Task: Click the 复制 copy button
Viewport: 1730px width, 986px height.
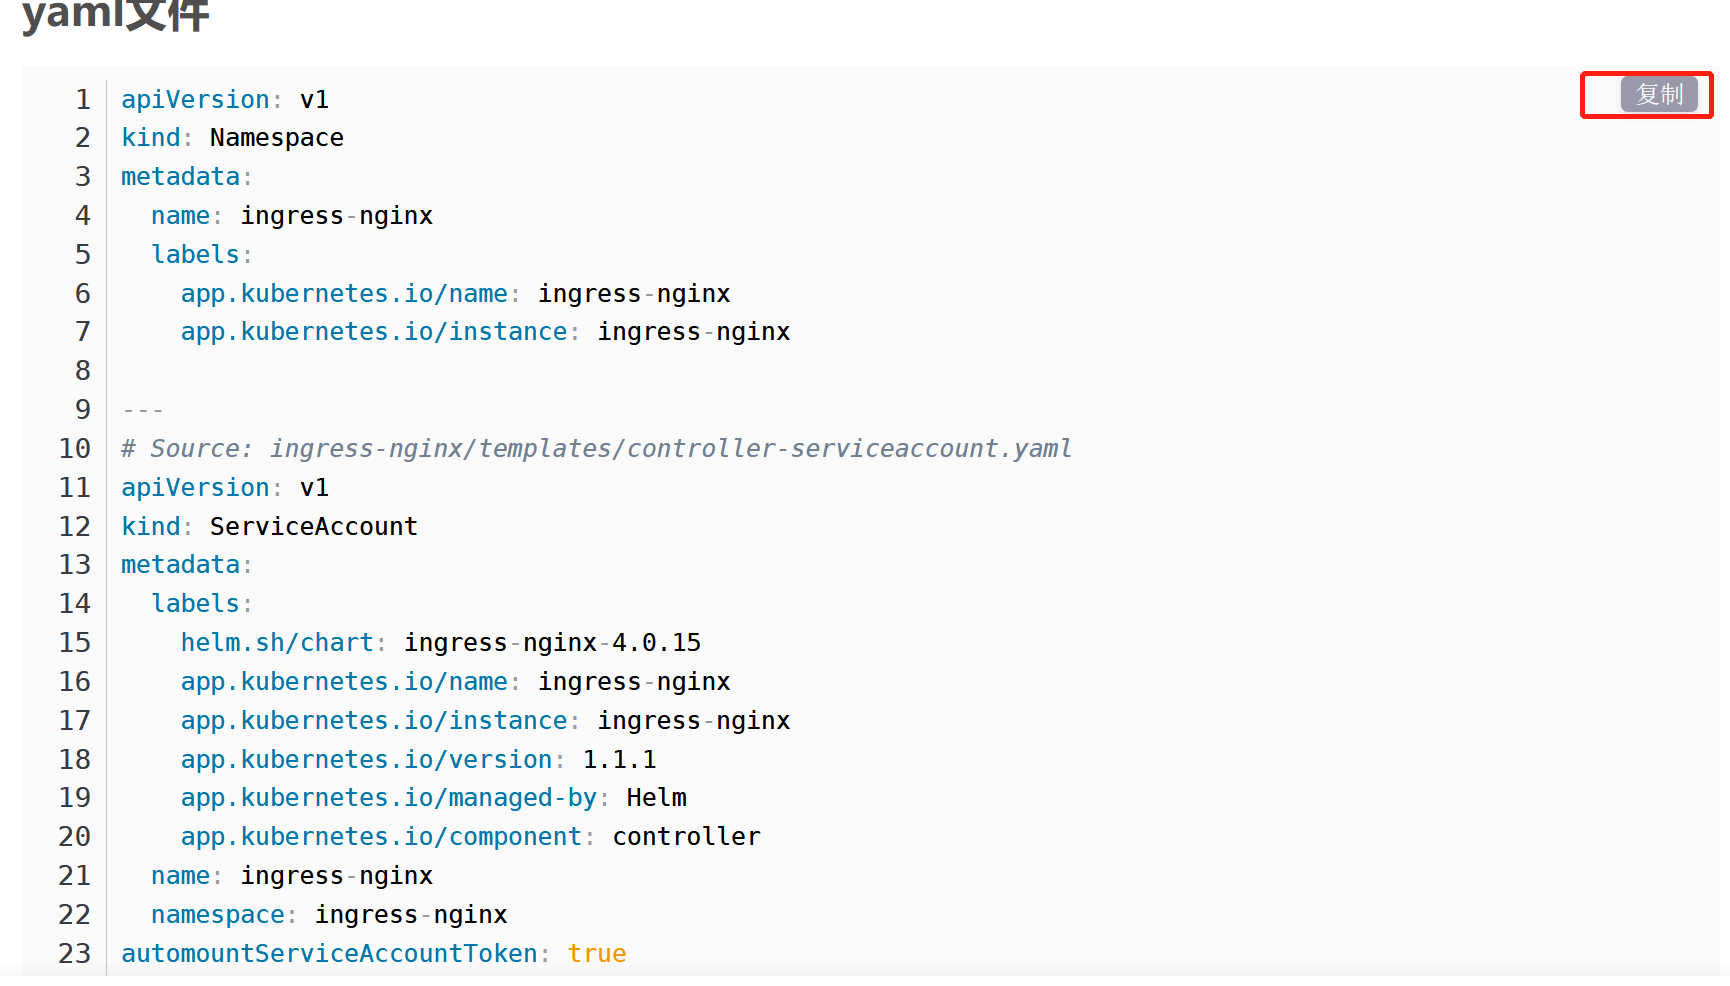Action: click(1659, 95)
